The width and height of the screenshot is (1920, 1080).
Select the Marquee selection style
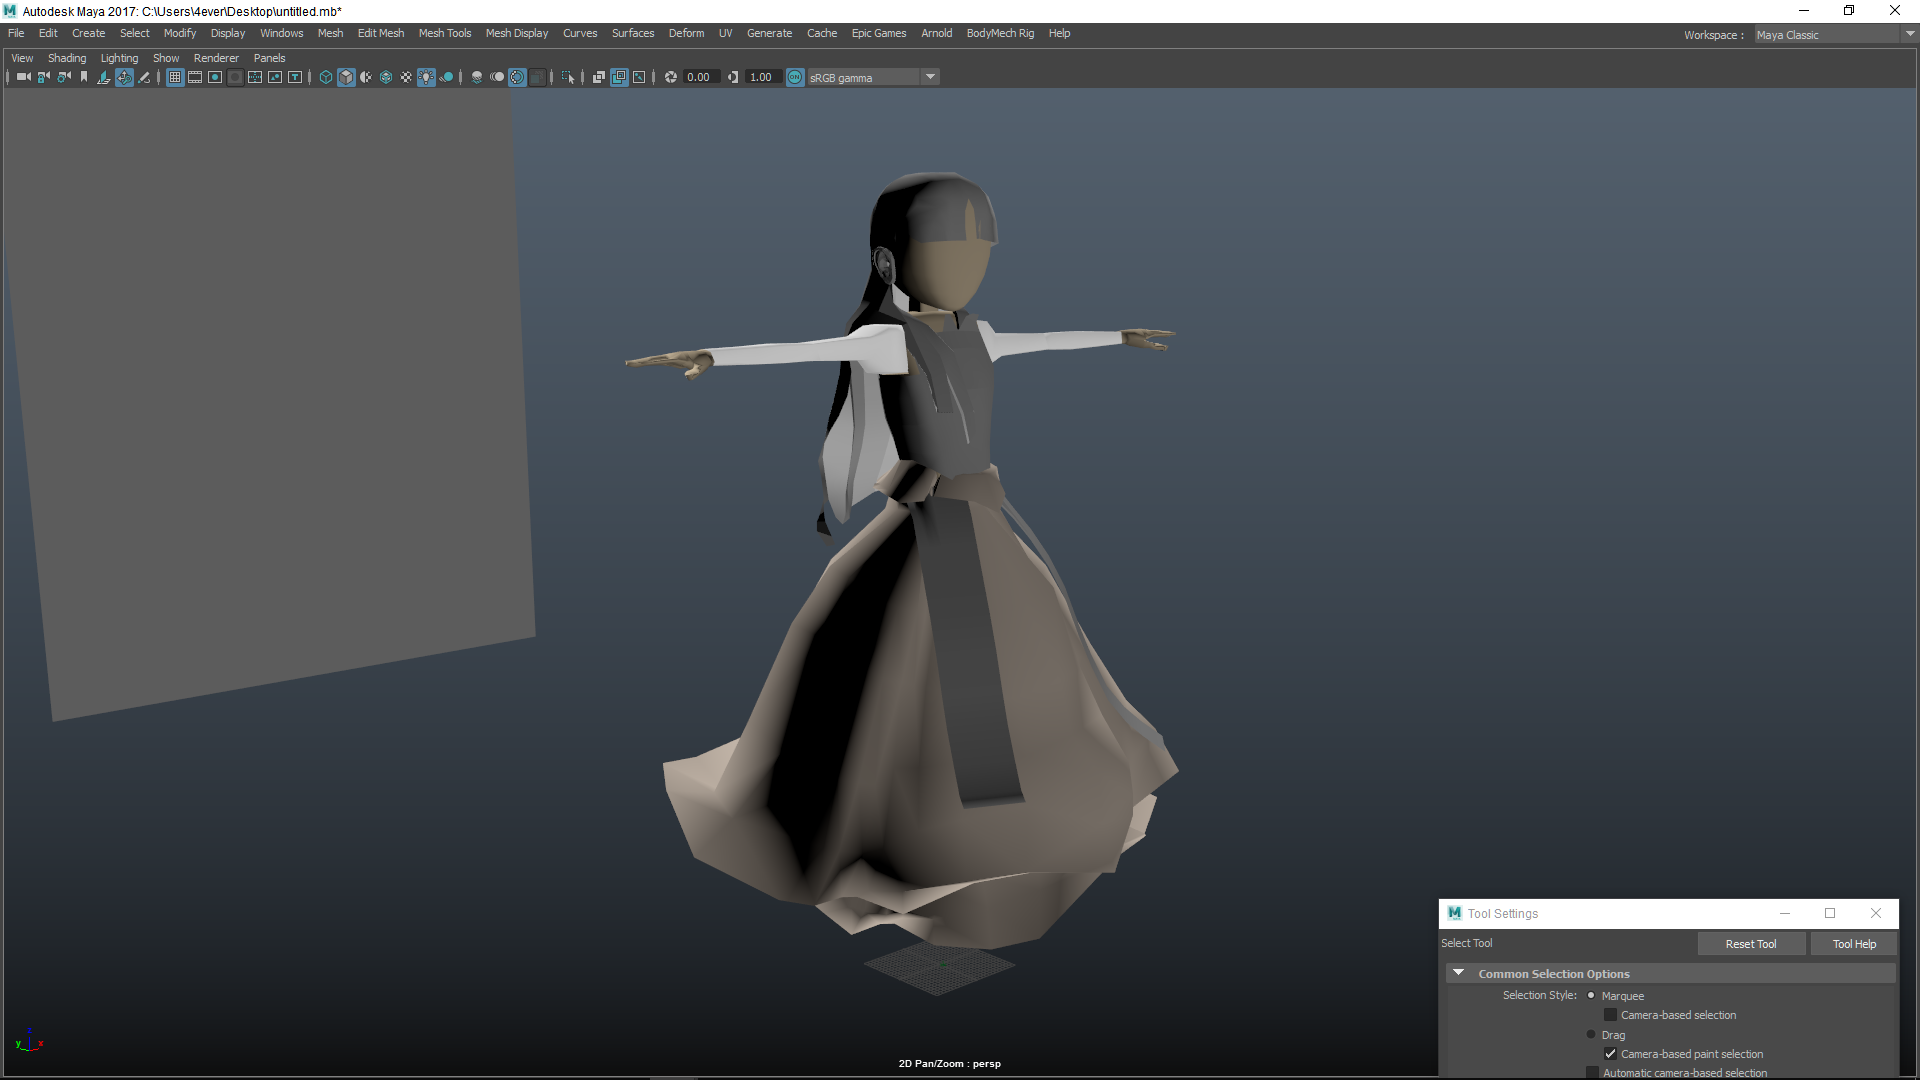coord(1591,996)
